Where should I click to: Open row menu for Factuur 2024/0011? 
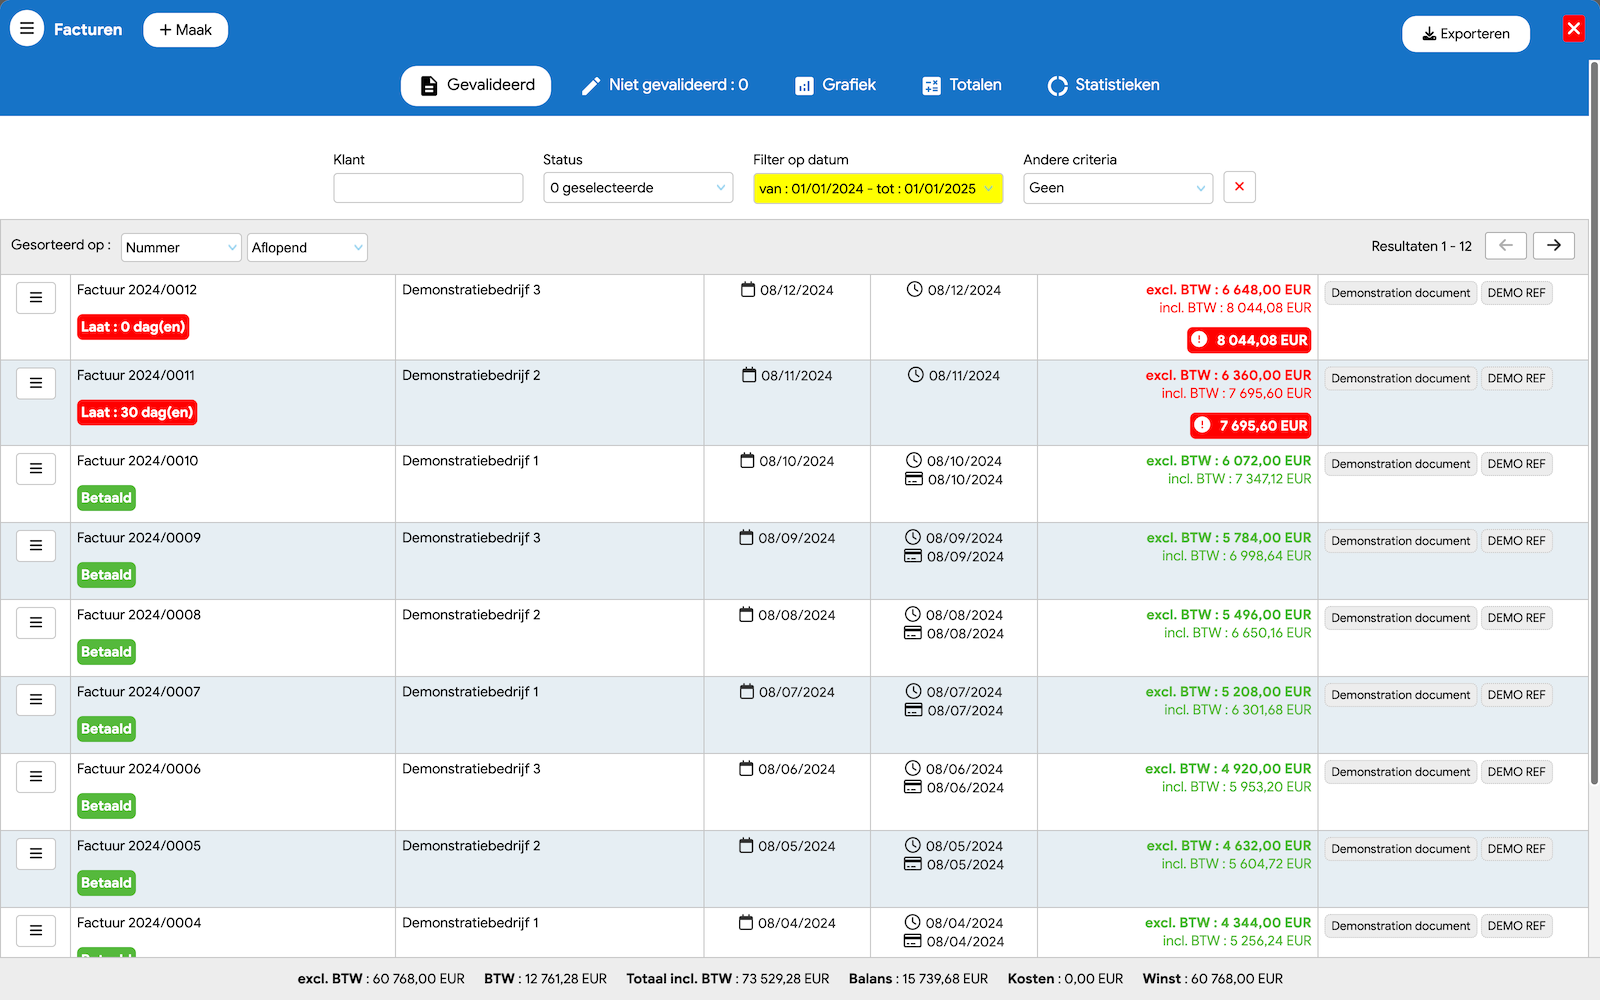tap(36, 383)
